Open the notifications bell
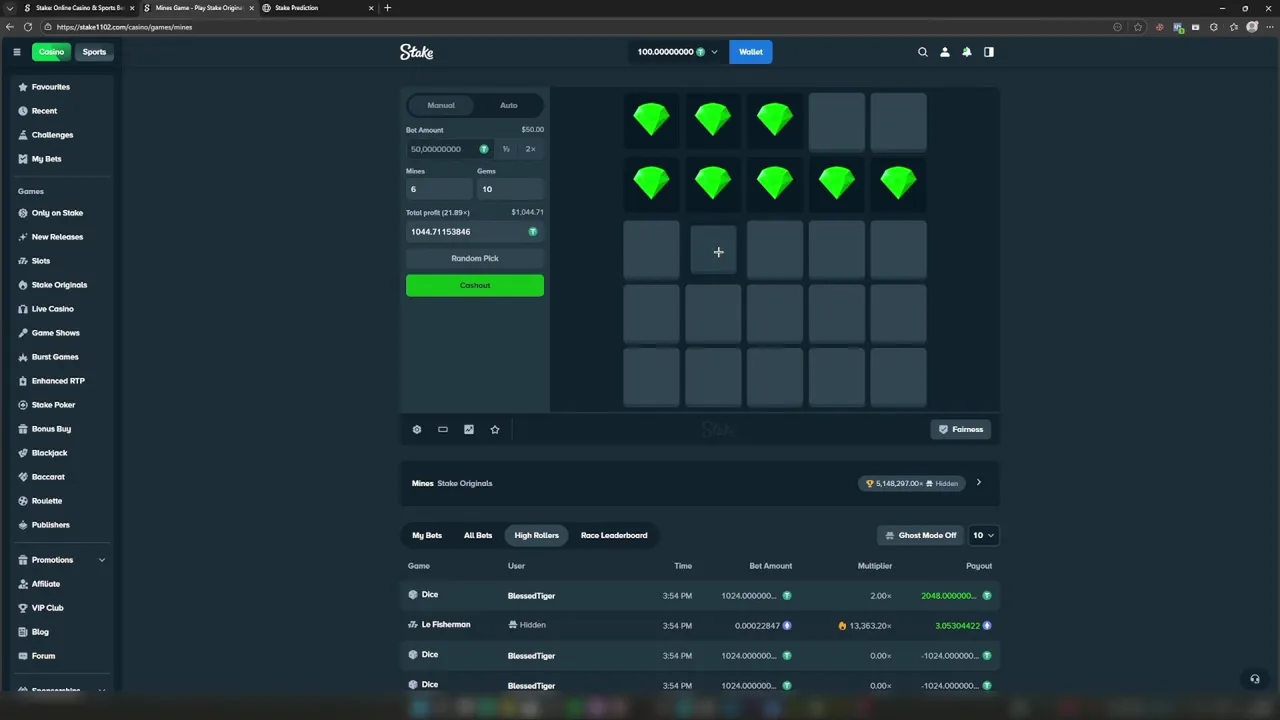 [x=967, y=52]
